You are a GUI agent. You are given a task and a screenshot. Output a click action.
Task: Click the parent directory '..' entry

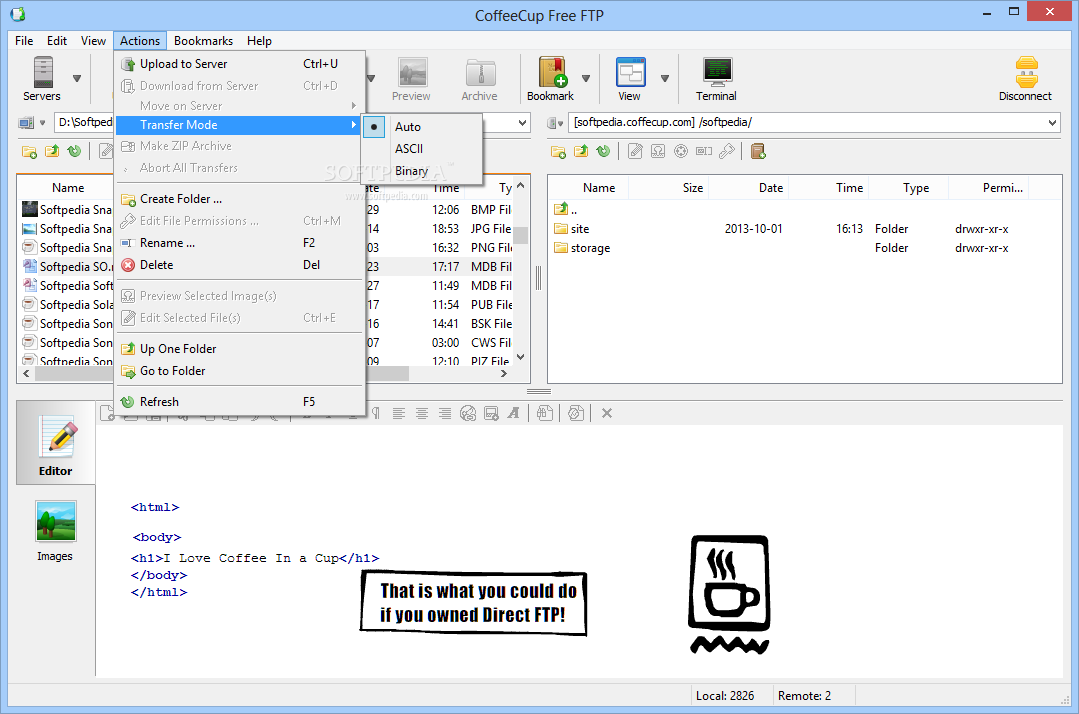[x=566, y=210]
